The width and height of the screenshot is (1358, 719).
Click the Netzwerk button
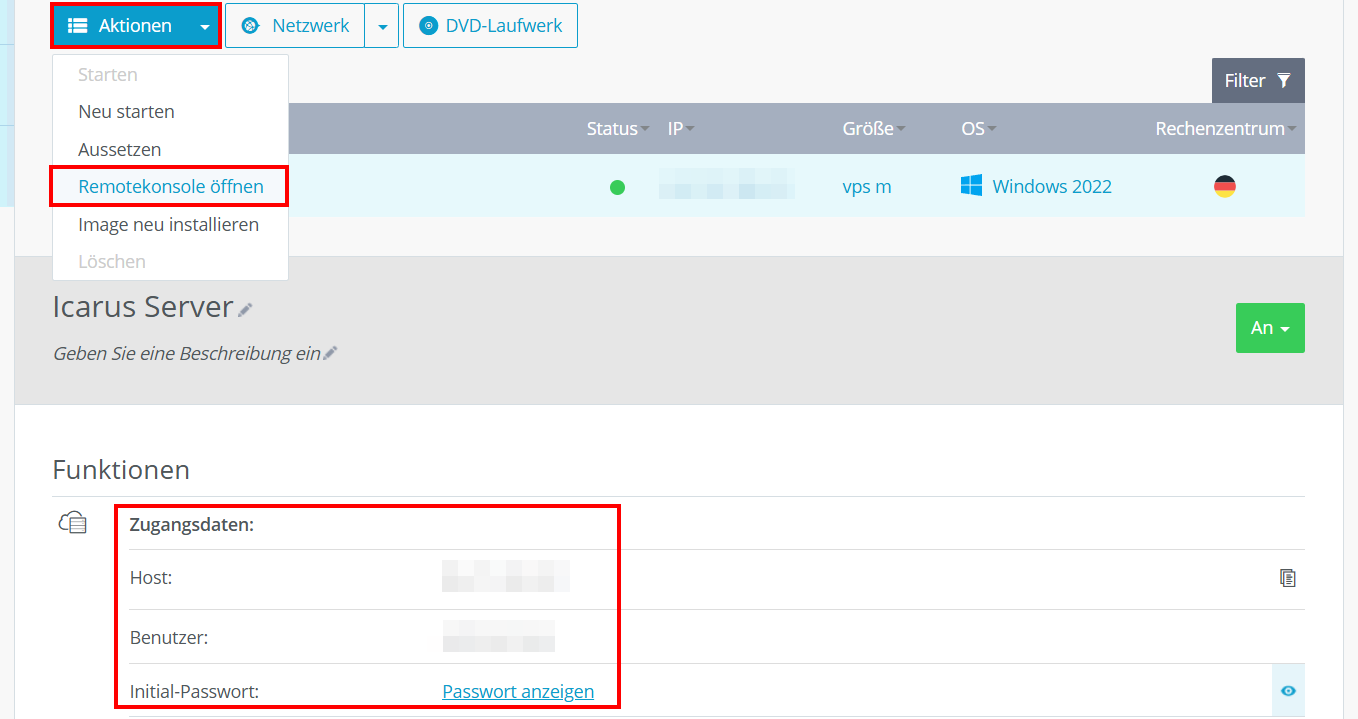(x=295, y=26)
